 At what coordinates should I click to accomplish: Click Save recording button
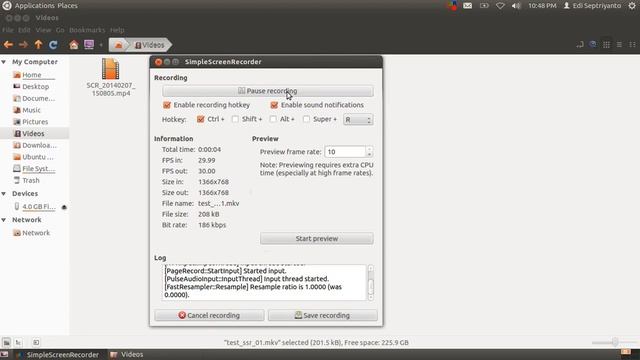pos(322,315)
